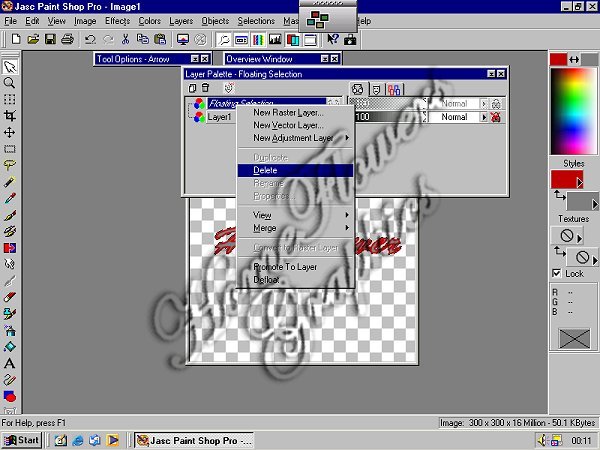Click the context help arrow-question icon
Screen dimensions: 600x450
pos(333,39)
